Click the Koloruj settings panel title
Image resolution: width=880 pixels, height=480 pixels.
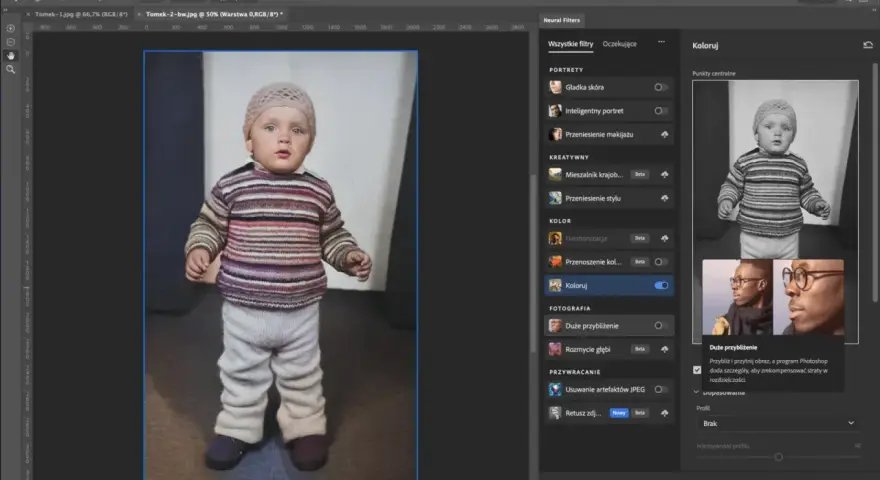coord(705,45)
